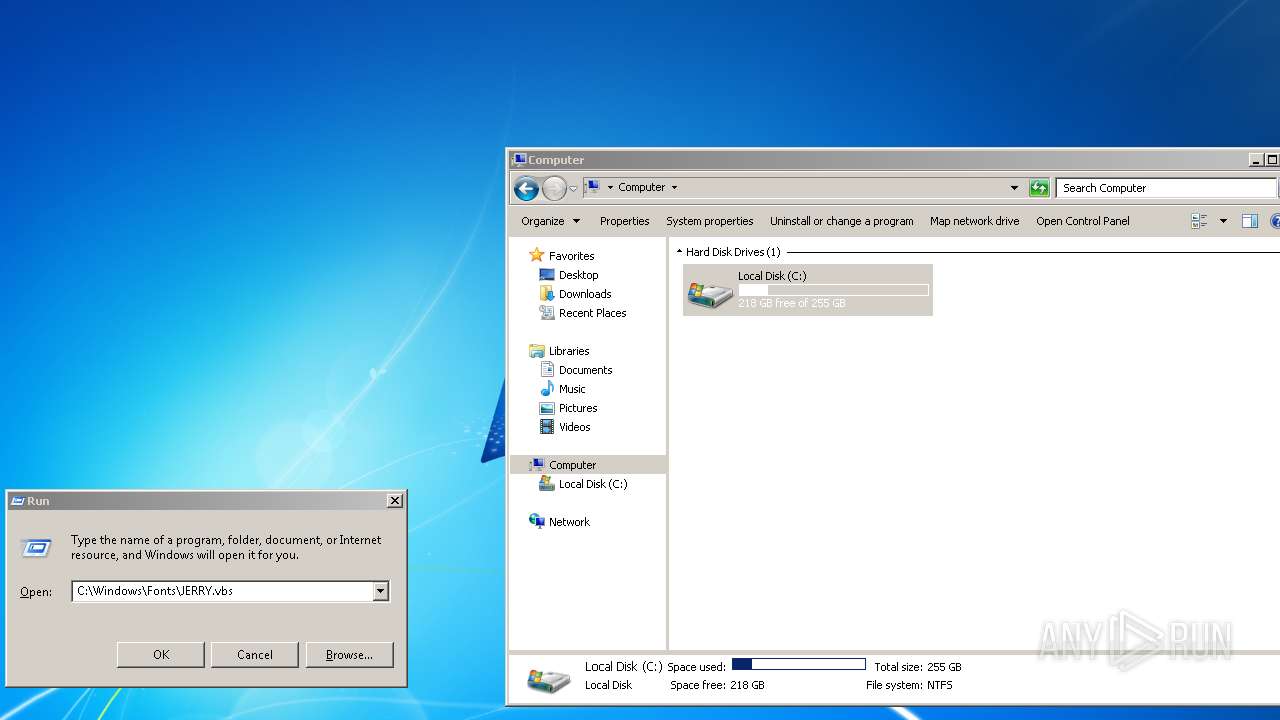This screenshot has width=1280, height=720.
Task: Click 'File system: NTFS' text
Action: tap(909, 685)
